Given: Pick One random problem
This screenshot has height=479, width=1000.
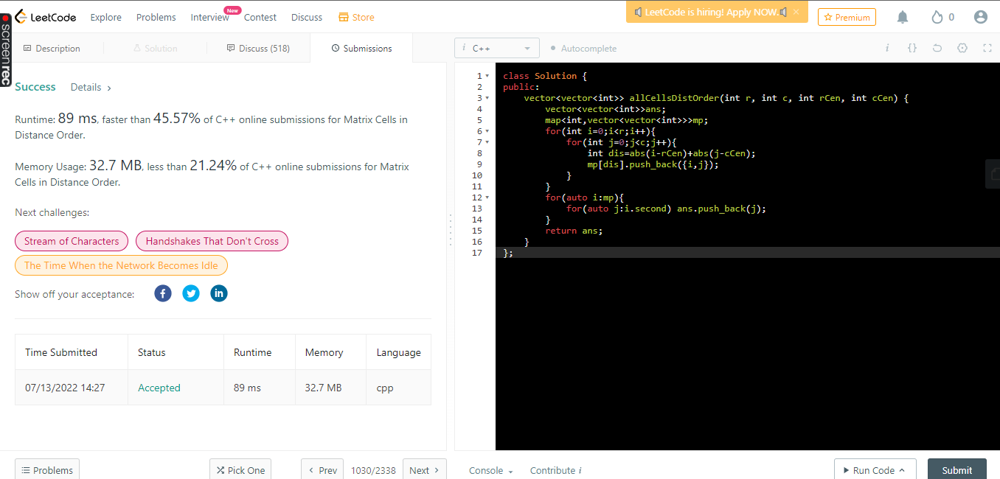Looking at the screenshot, I should [x=240, y=470].
